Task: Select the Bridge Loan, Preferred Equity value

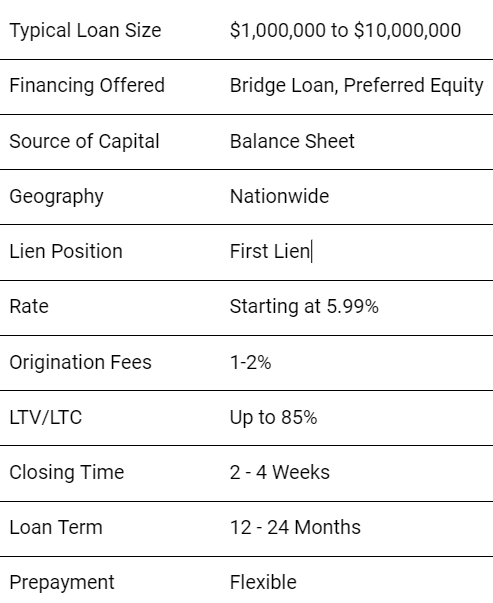Action: 356,85
